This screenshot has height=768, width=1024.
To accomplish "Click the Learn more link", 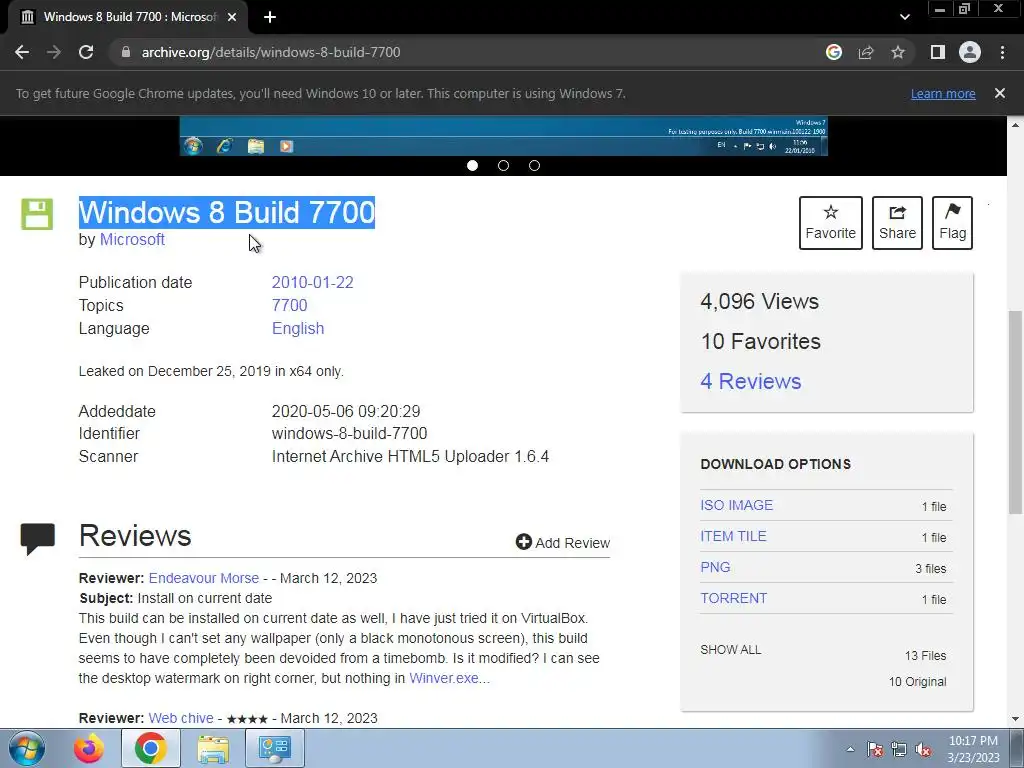I will 943,93.
